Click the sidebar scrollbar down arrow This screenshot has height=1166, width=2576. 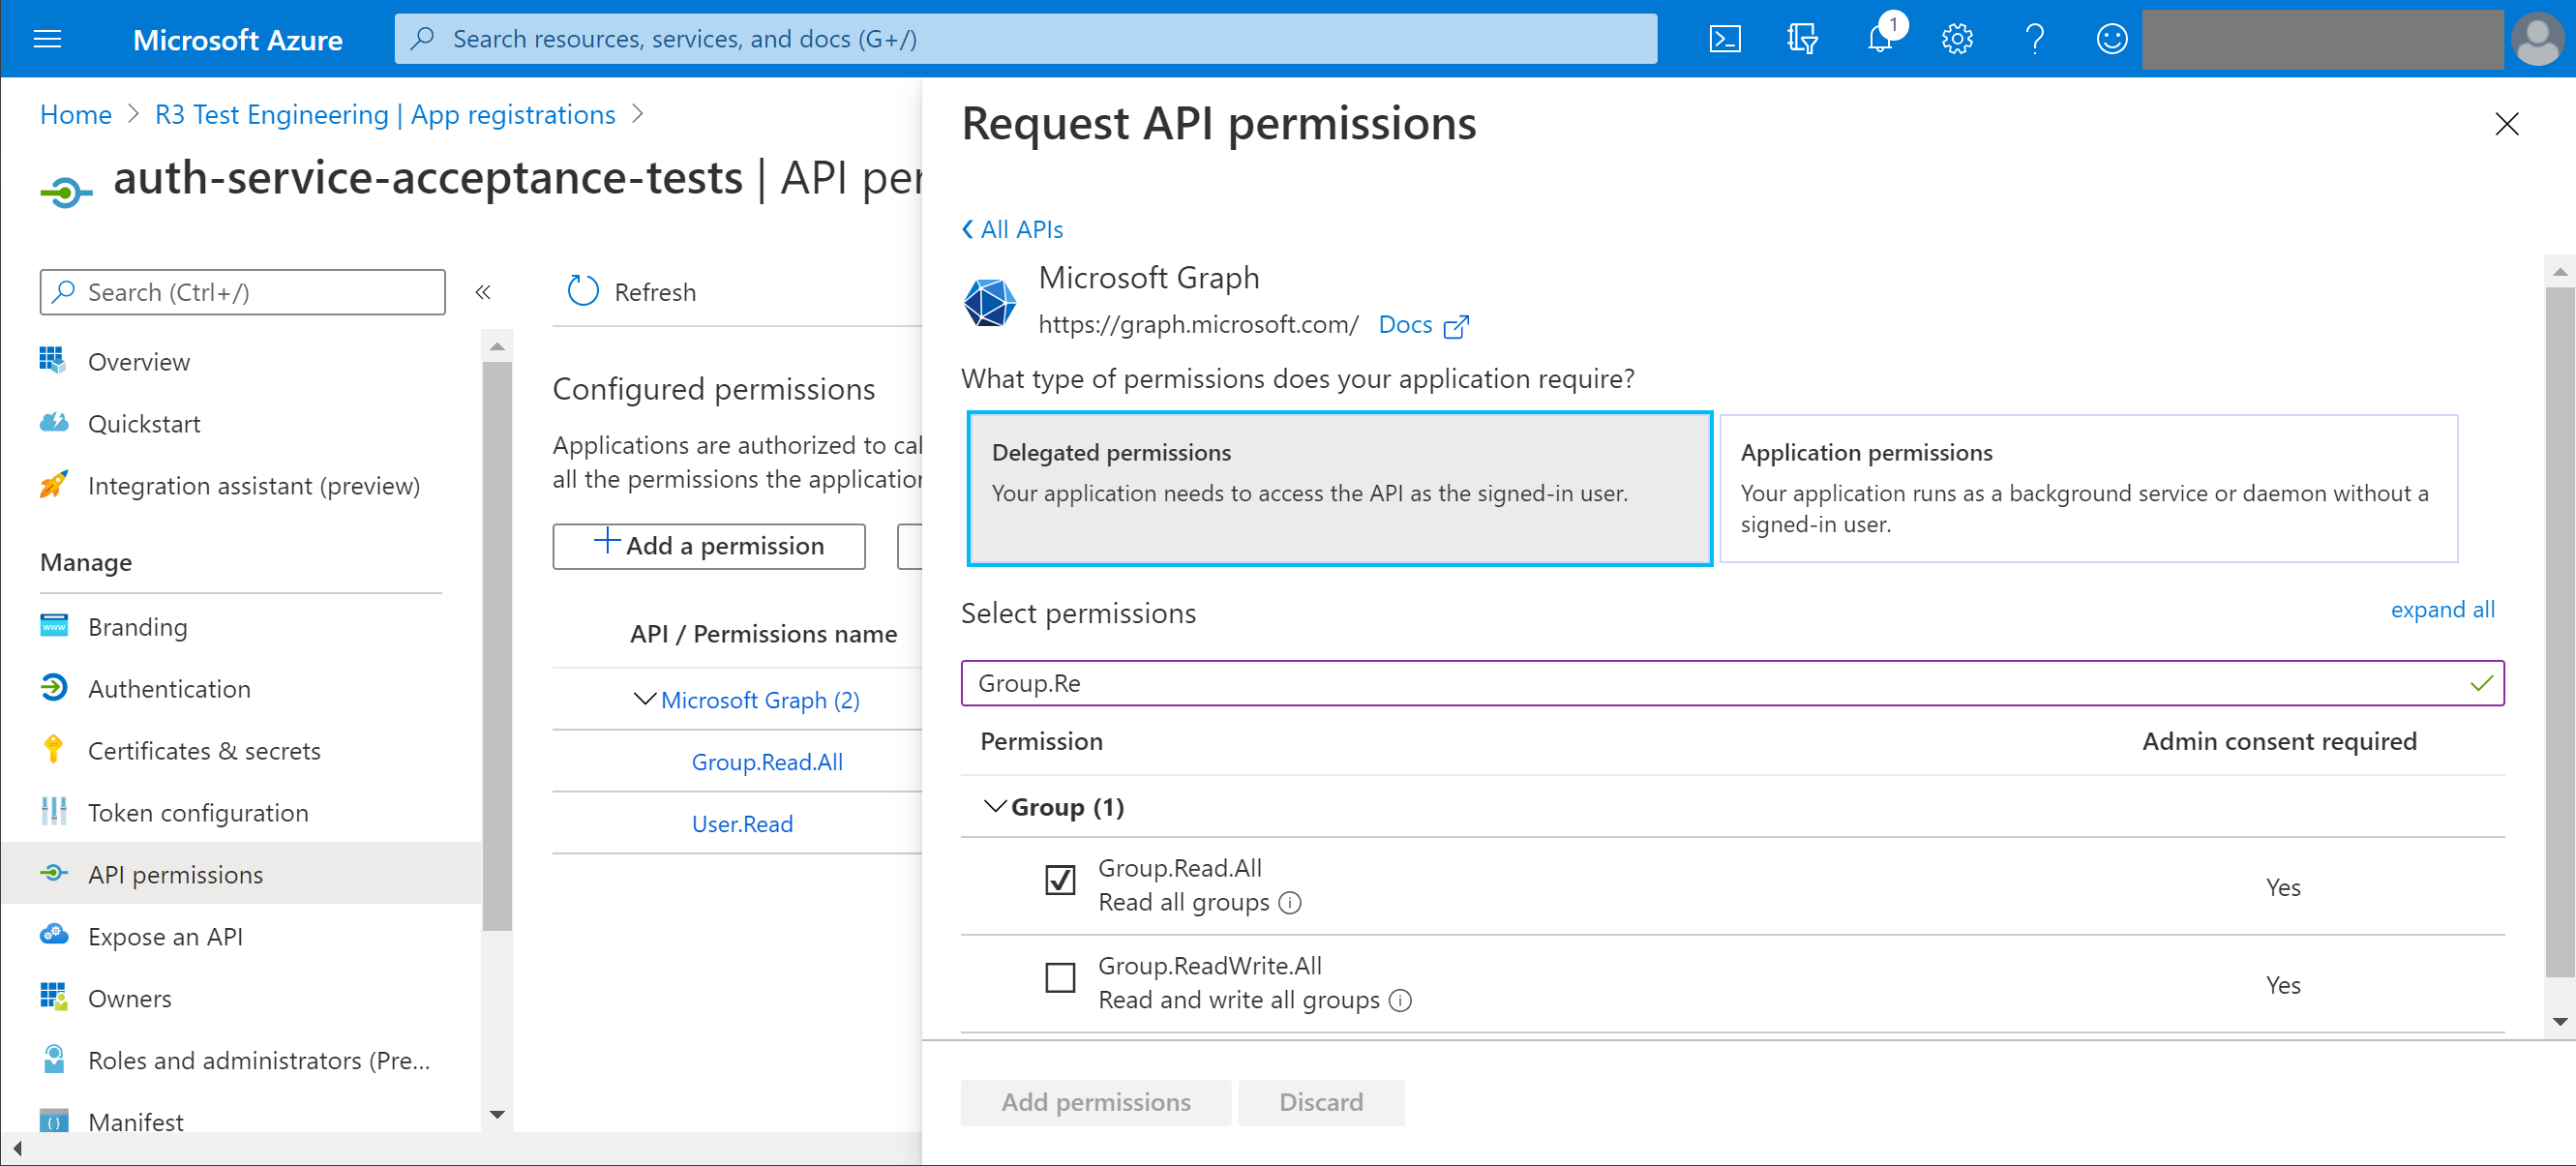click(x=497, y=1114)
